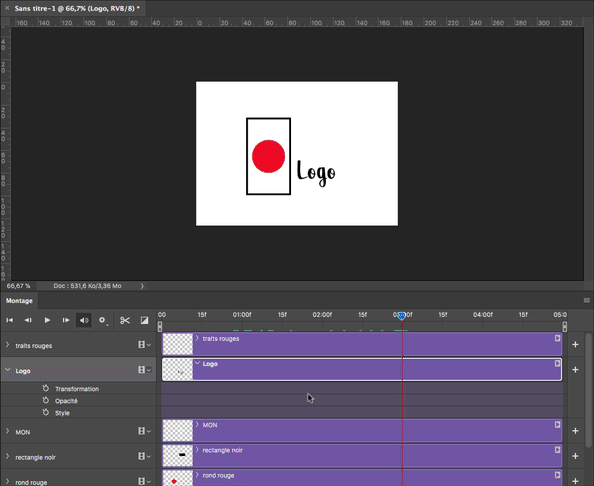Expand traits rouges clip in timeline
The image size is (594, 486).
click(x=197, y=338)
